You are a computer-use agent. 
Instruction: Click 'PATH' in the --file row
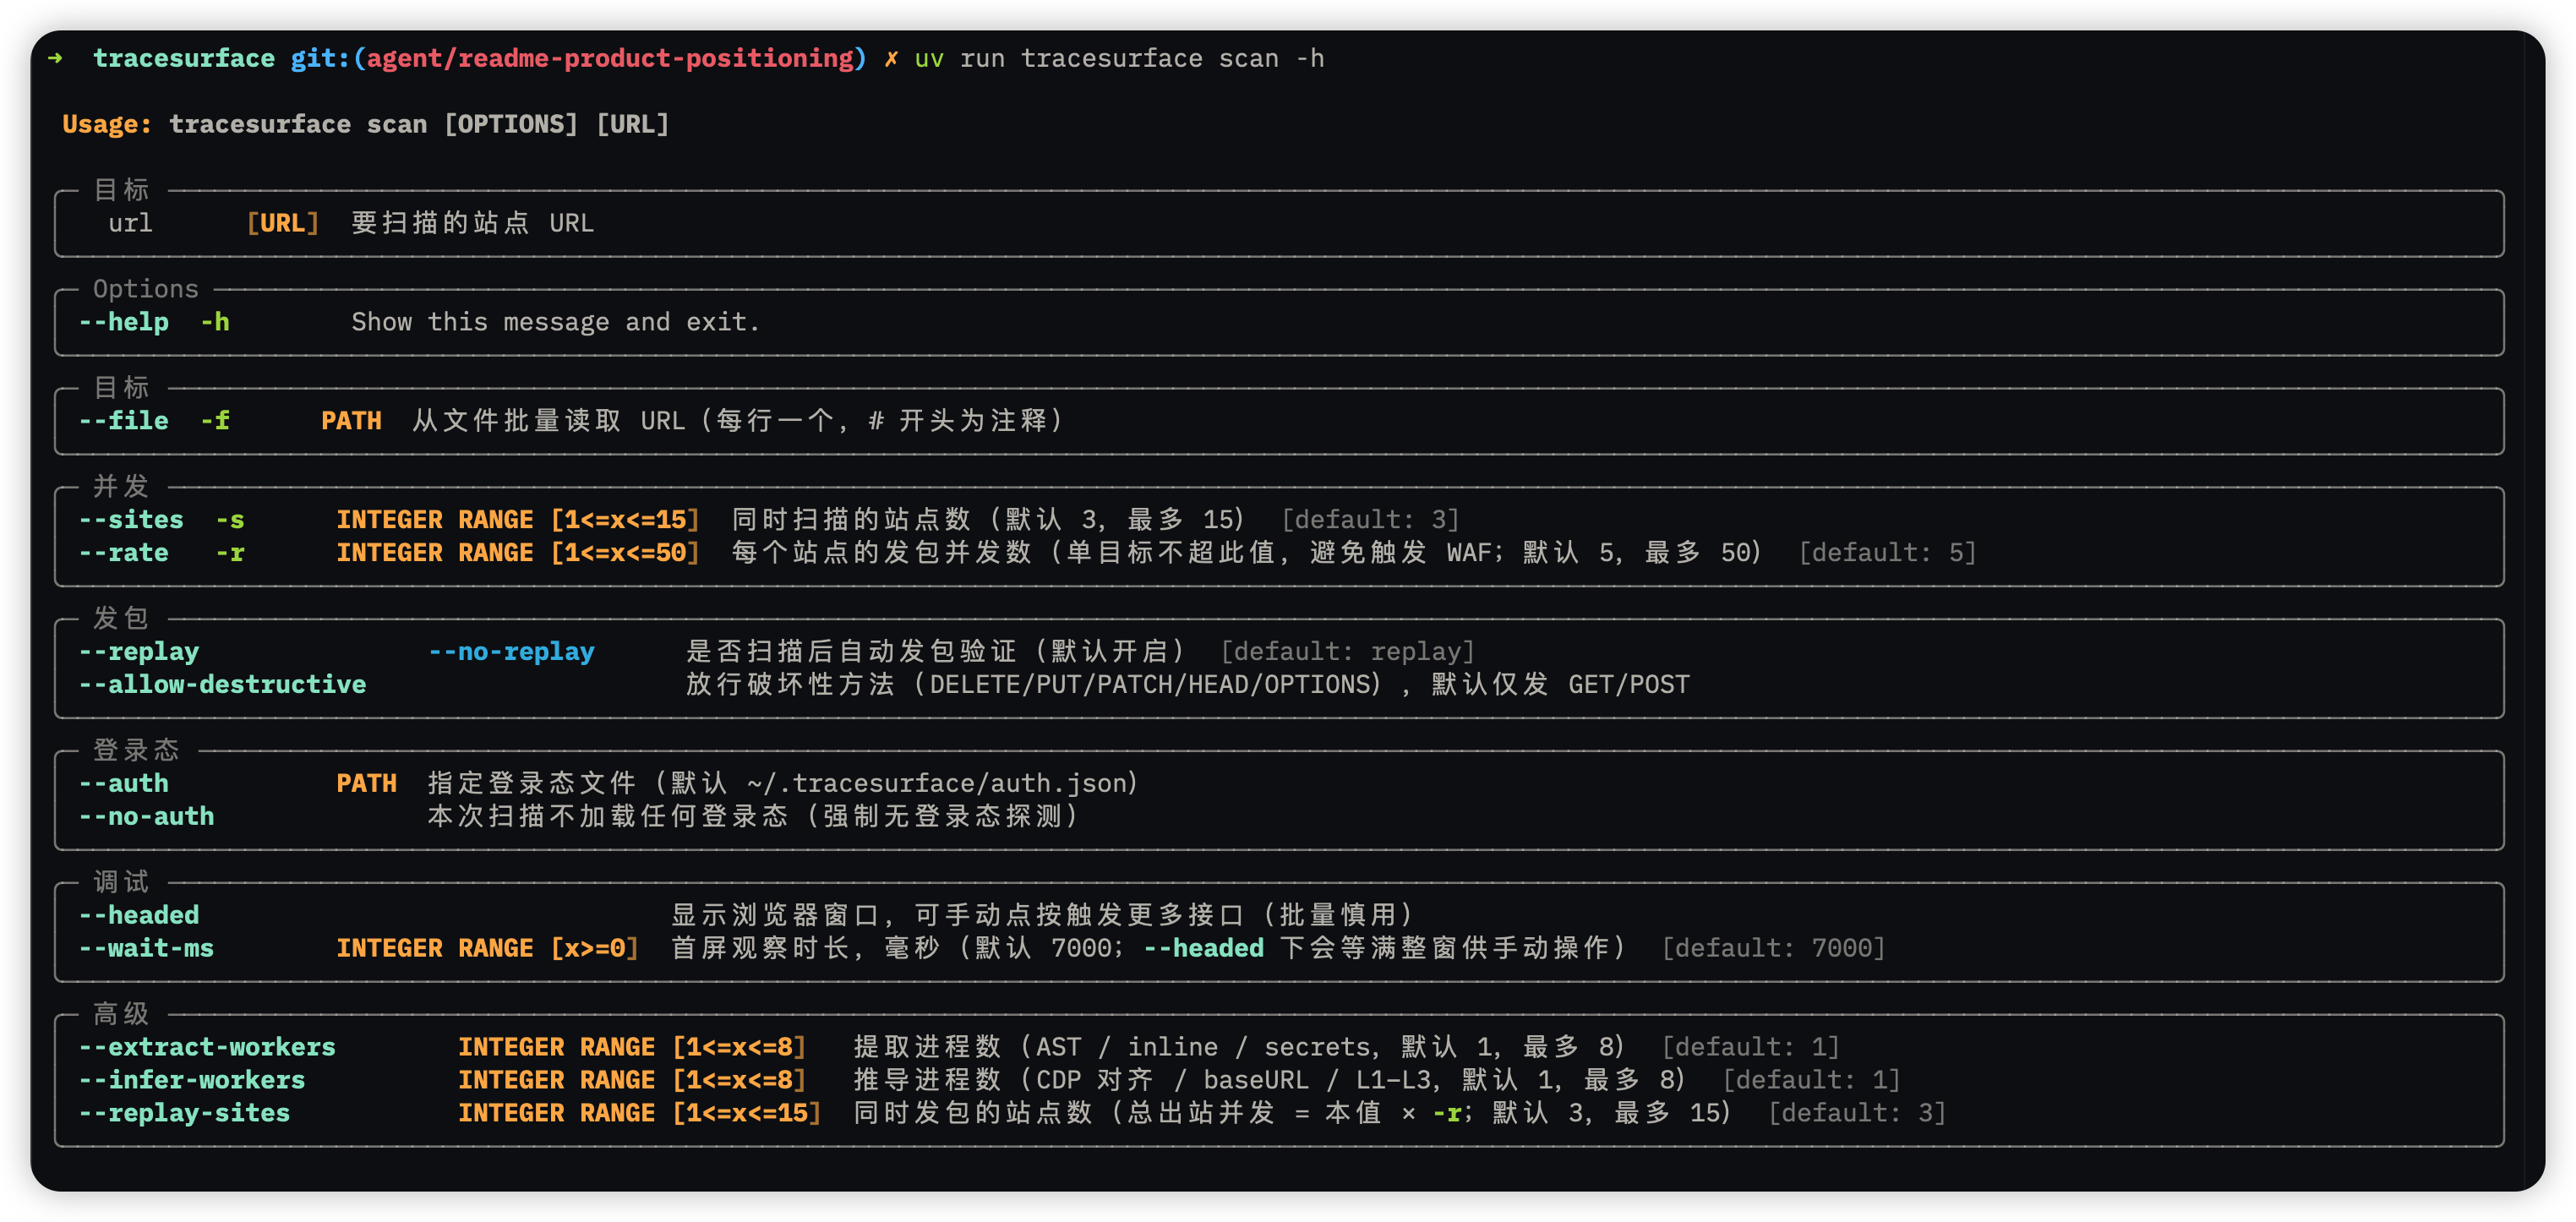click(x=351, y=421)
